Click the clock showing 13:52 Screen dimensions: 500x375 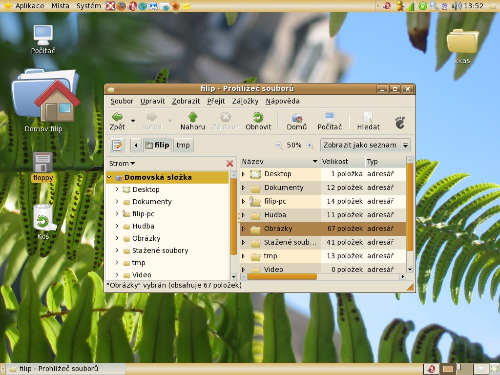[x=473, y=6]
